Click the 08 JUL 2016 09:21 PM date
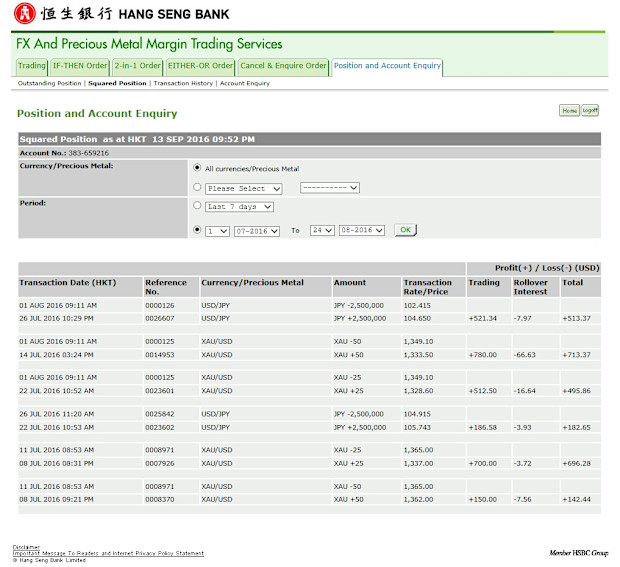The width and height of the screenshot is (620, 567). (57, 500)
